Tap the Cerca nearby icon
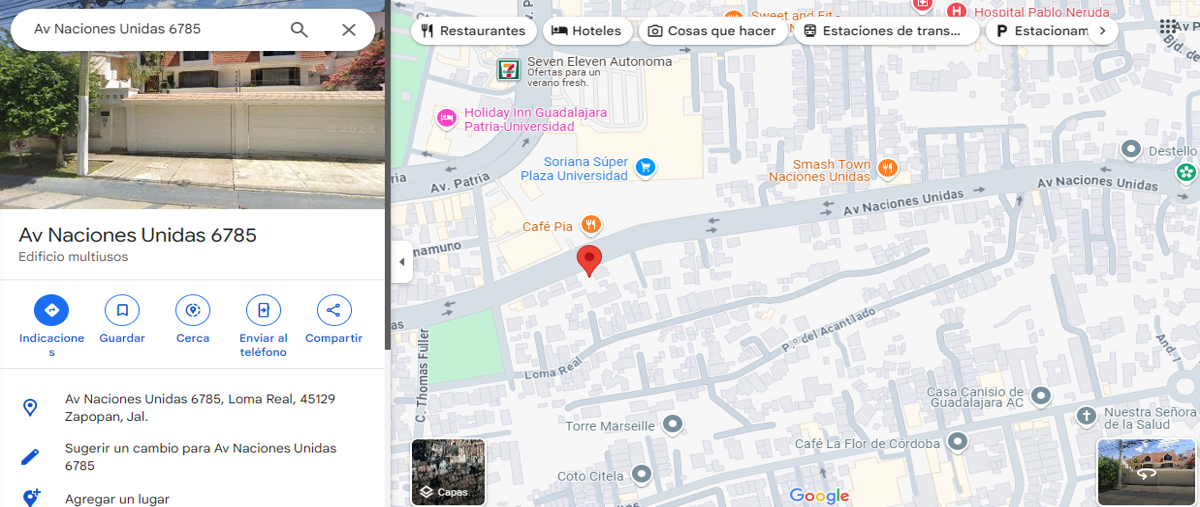The width and height of the screenshot is (1200, 507). (x=193, y=311)
